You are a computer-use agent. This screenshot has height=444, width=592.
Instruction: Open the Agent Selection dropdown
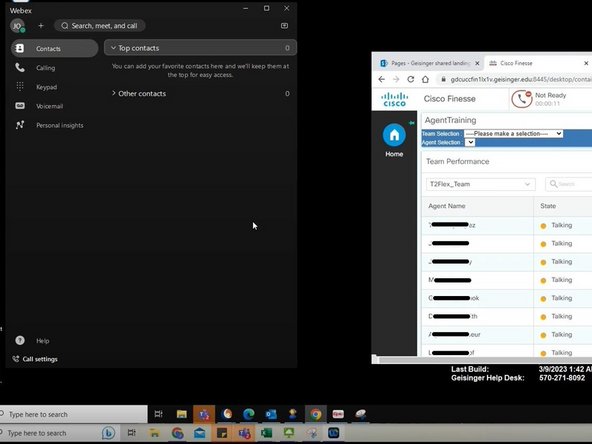470,142
